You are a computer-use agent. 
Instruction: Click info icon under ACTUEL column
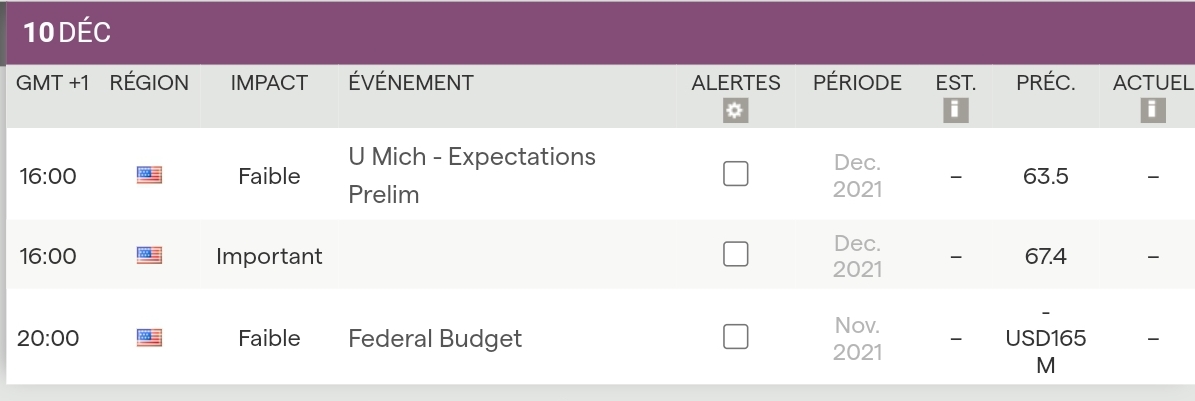[x=1152, y=110]
